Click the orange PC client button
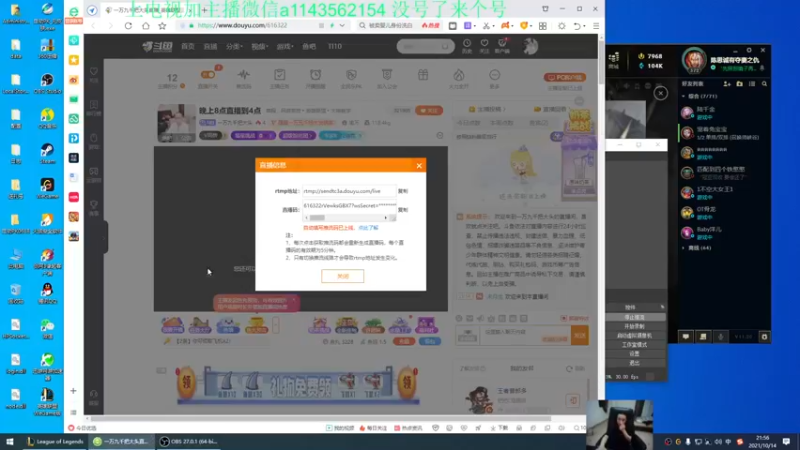Screen dimensions: 800x450 pyautogui.click(x=565, y=78)
